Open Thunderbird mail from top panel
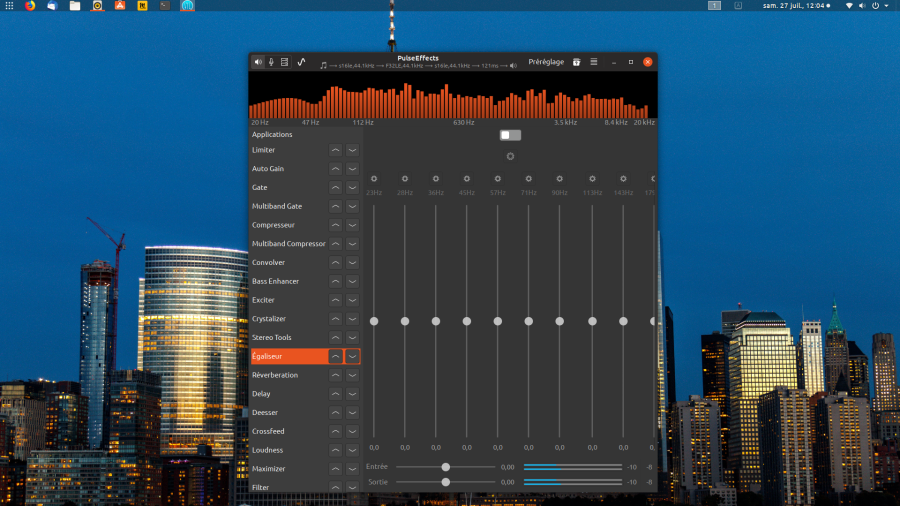Screen dimensions: 900x506 (x=52, y=6)
